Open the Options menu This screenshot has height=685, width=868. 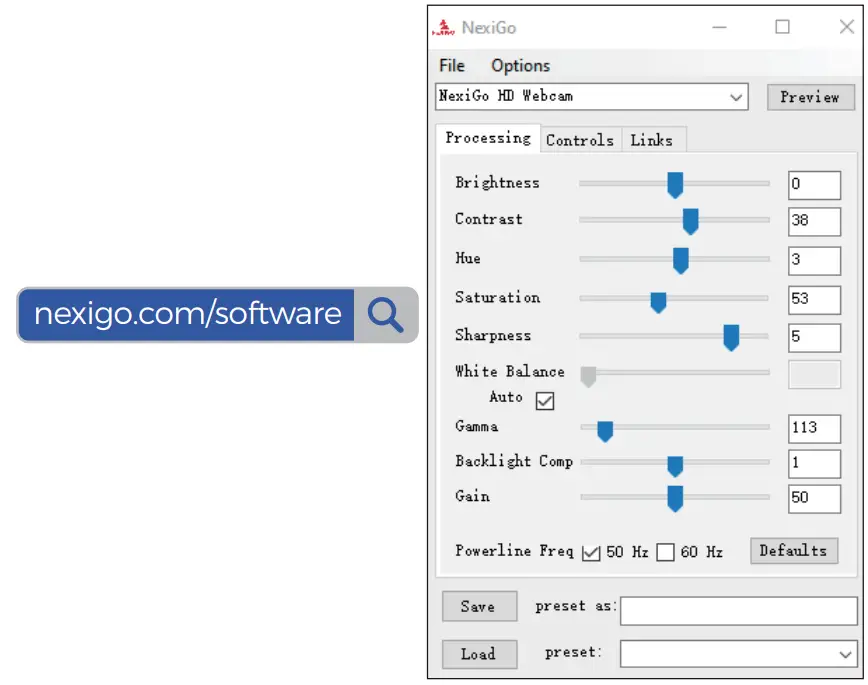[x=520, y=66]
